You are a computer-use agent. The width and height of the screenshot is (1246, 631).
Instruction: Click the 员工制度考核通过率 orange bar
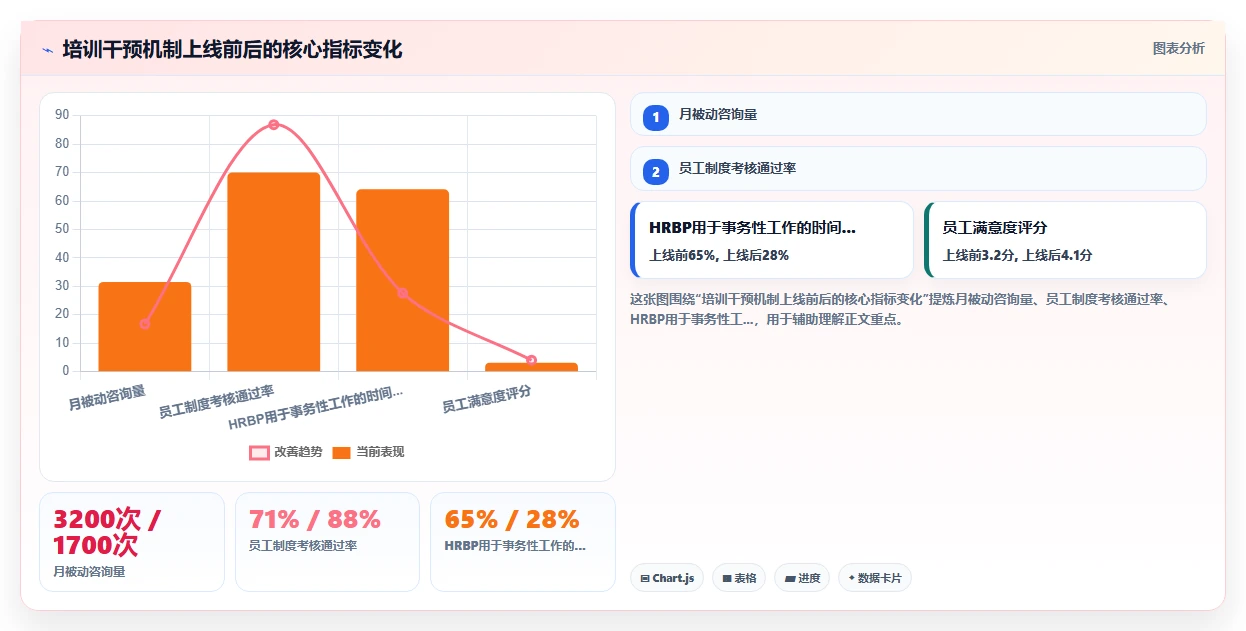[274, 272]
